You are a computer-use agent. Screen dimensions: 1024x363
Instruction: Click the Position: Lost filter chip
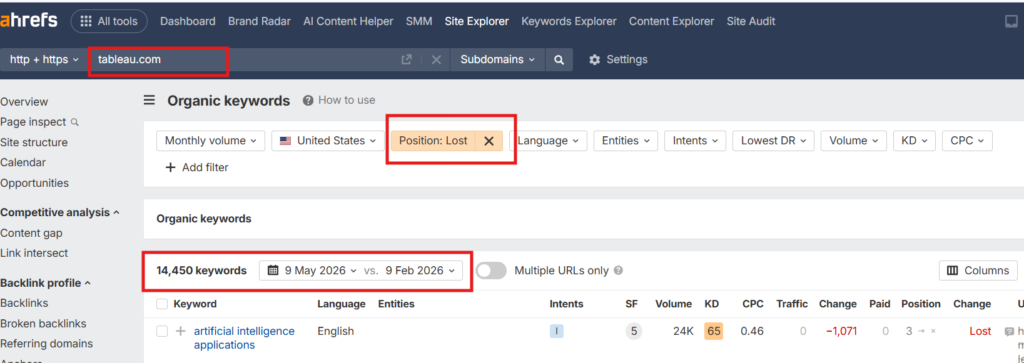click(x=433, y=140)
